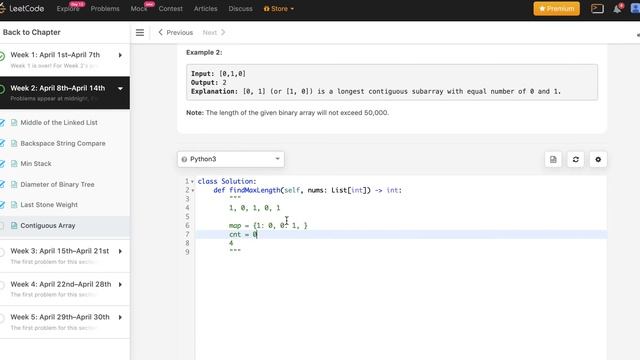Open the Articles menu
Viewport: 640px width, 360px height.
pyautogui.click(x=205, y=9)
